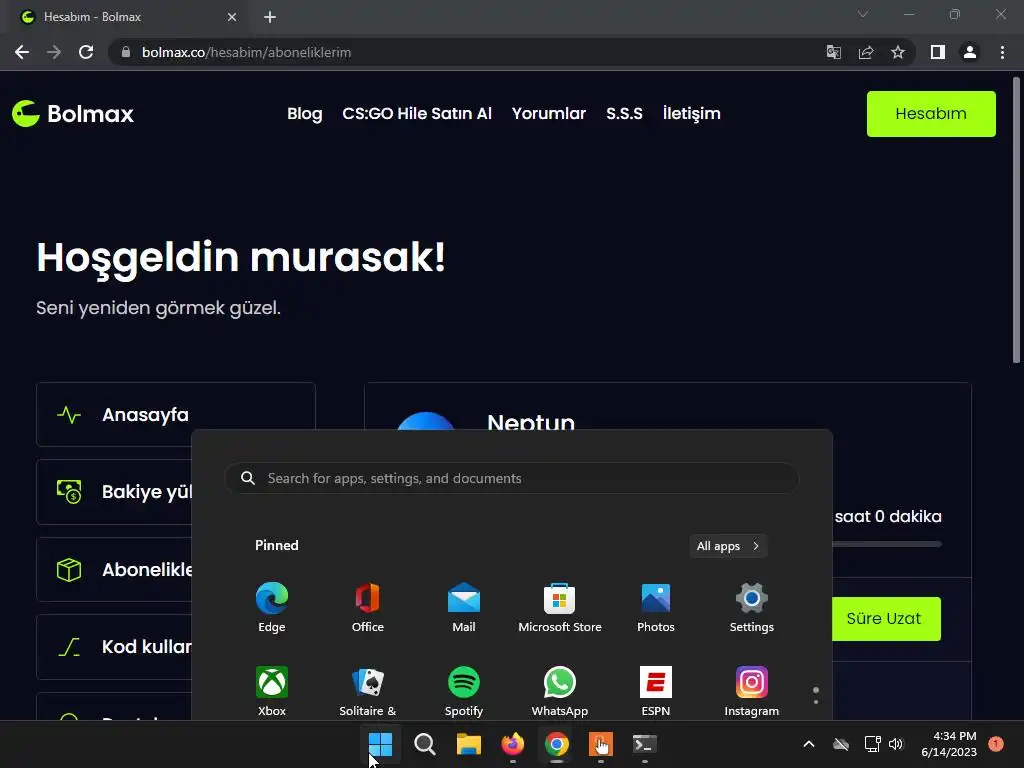Open clock and date flyout
This screenshot has width=1024, height=768.
pos(949,744)
